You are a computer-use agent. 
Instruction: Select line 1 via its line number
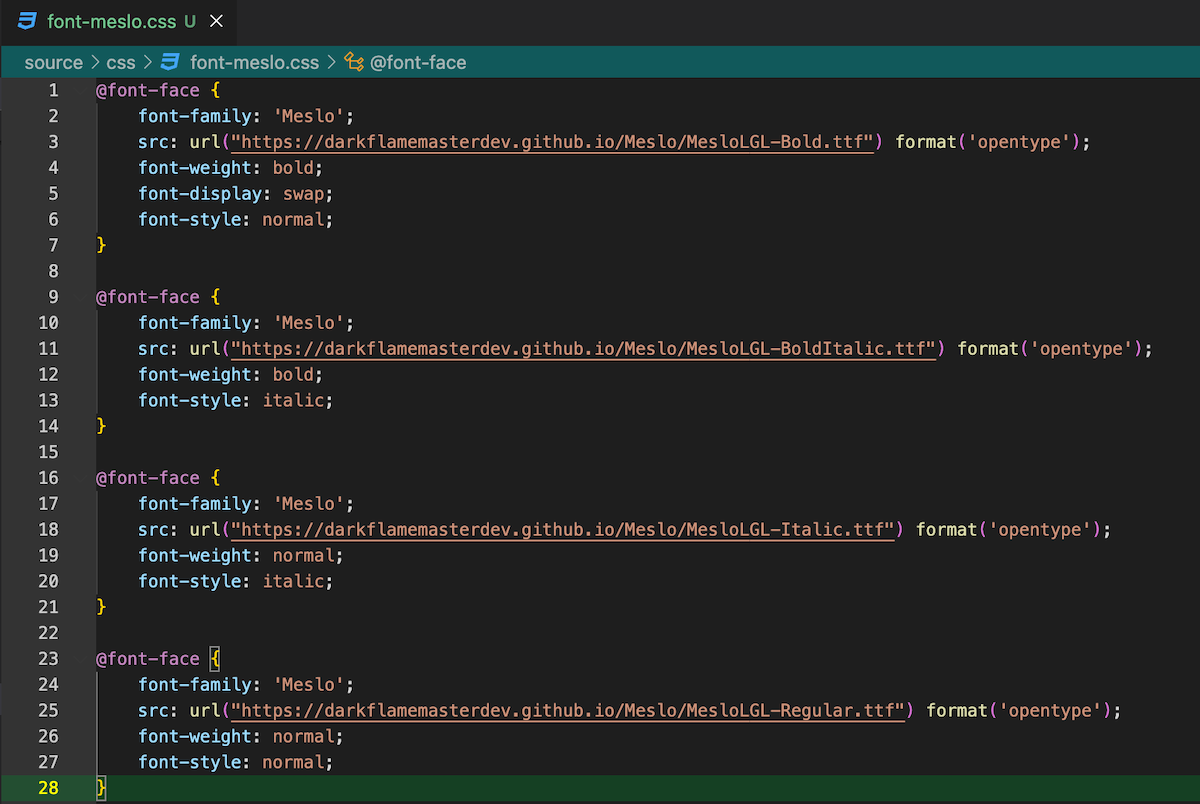[53, 90]
